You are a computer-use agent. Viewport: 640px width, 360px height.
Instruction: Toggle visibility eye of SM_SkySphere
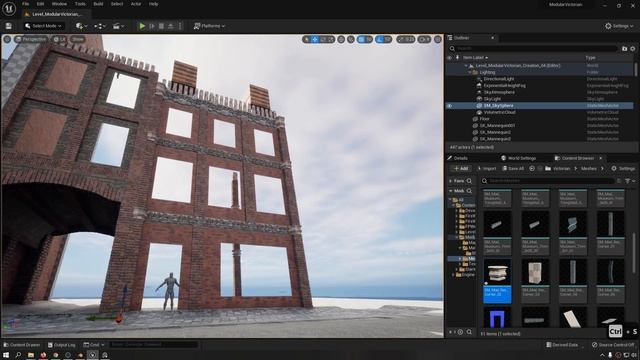(449, 106)
